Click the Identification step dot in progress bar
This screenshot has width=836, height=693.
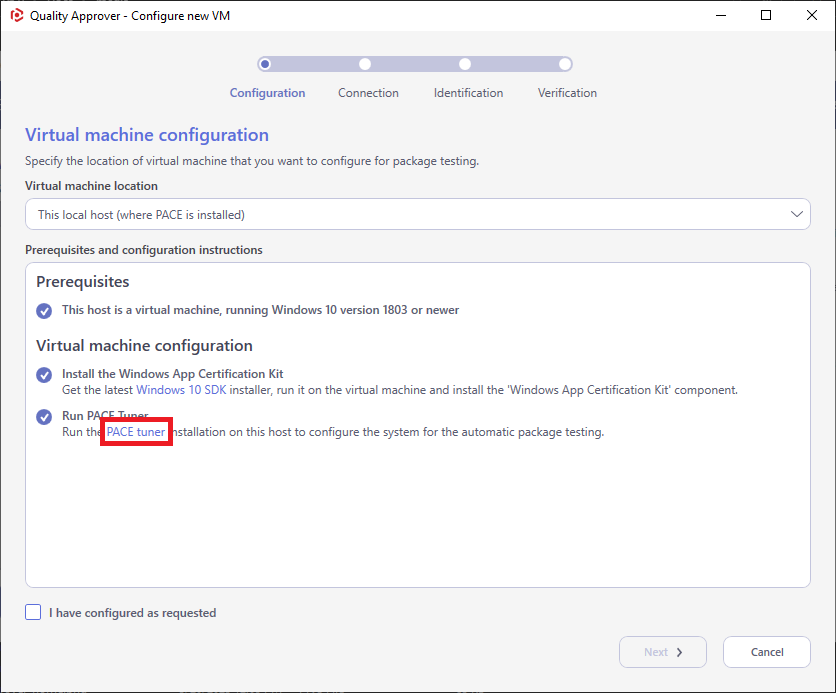pyautogui.click(x=465, y=64)
